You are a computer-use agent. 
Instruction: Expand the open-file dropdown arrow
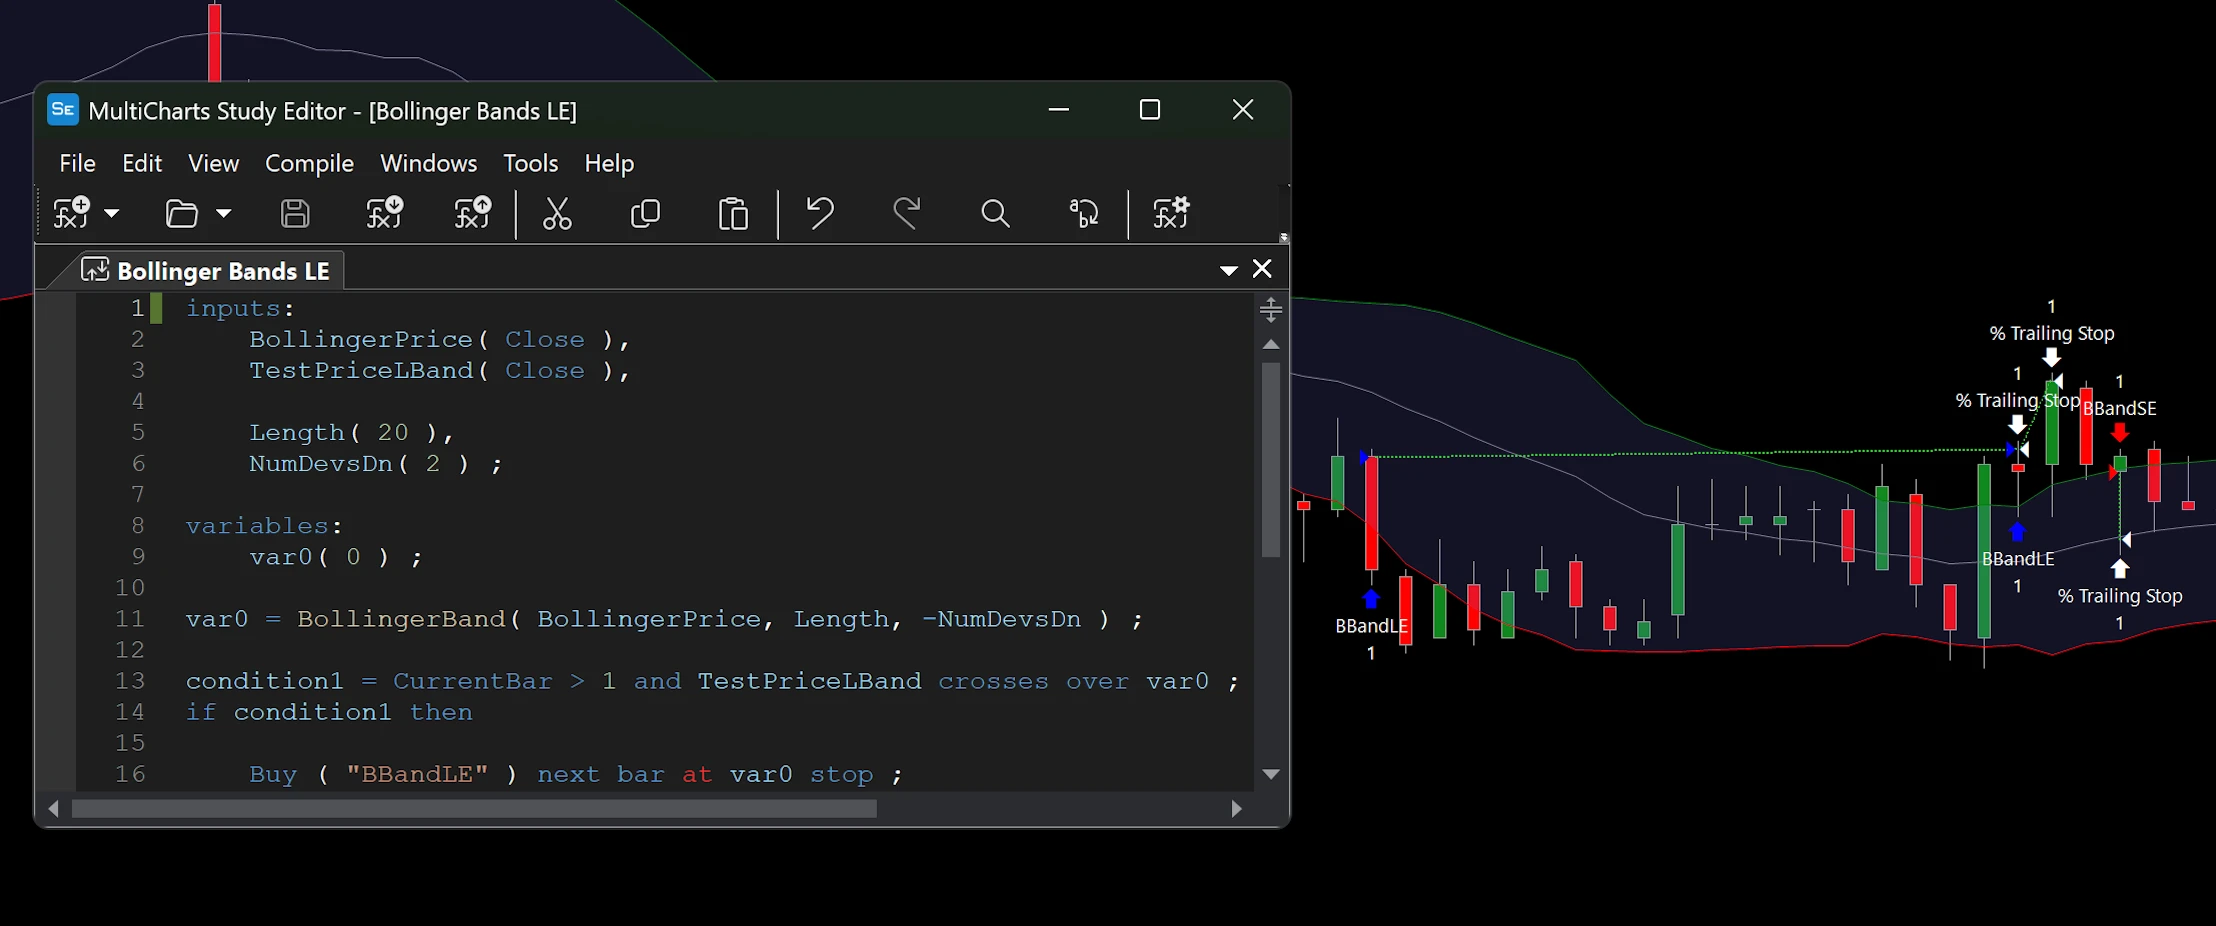(225, 213)
